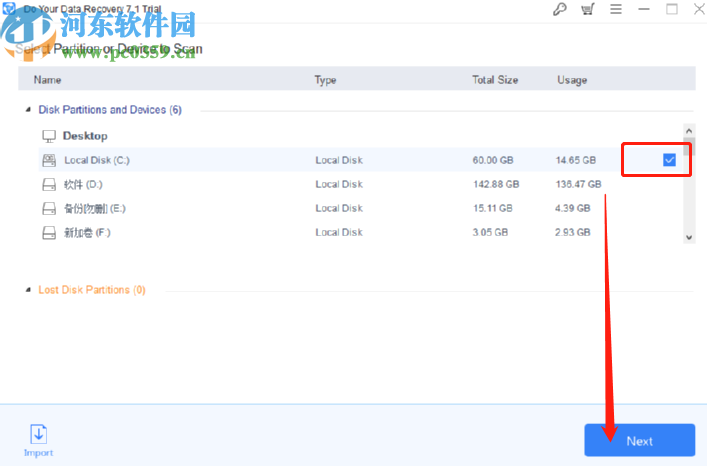Viewport: 707px width, 466px height.
Task: Click the 60.00 GB size value
Action: click(493, 160)
